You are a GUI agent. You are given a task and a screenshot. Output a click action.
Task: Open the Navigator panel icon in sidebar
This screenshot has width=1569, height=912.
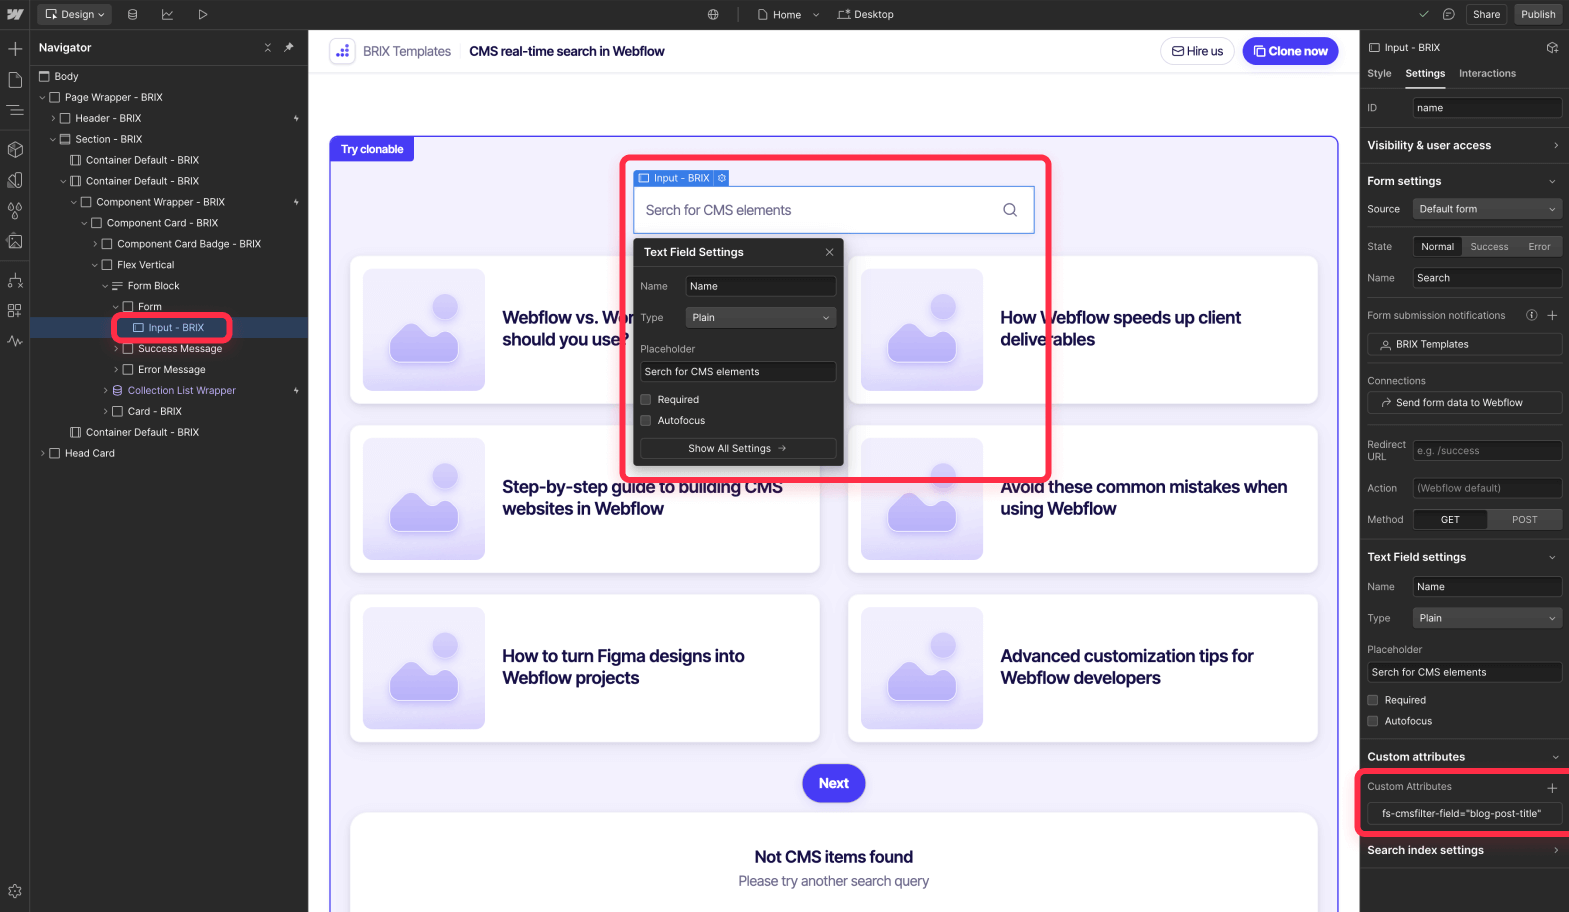(15, 110)
